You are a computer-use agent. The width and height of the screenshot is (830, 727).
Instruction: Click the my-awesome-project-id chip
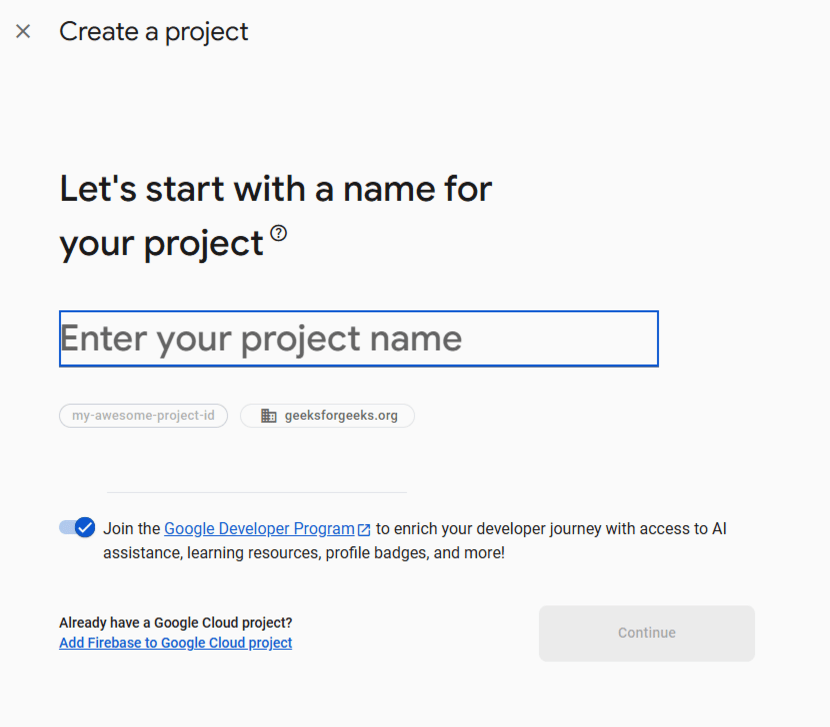pyautogui.click(x=143, y=416)
